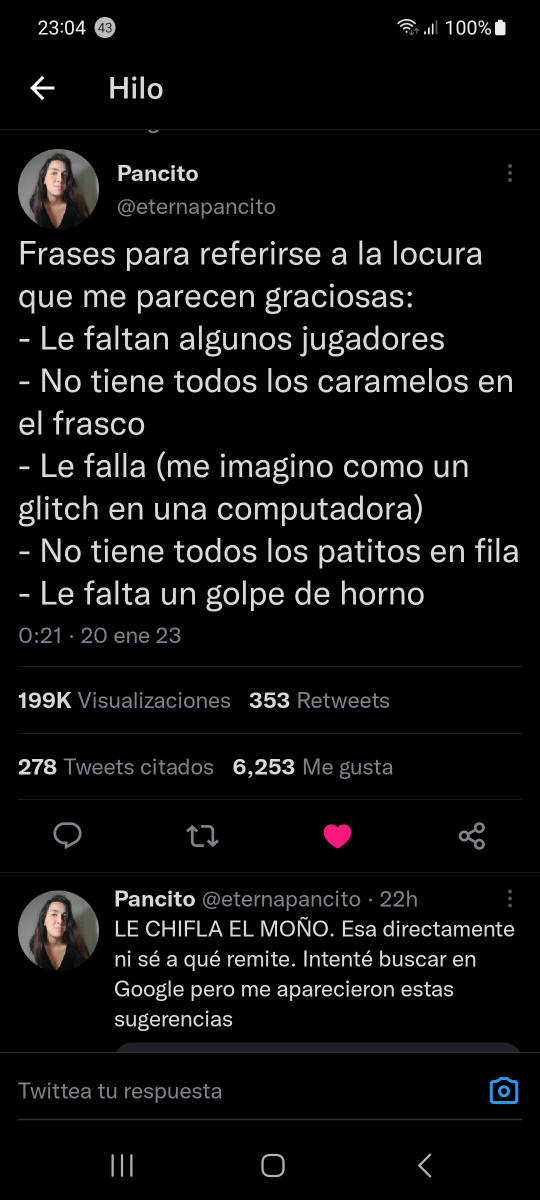Tap the Android home button
540x1200 pixels.
pos(272,1165)
